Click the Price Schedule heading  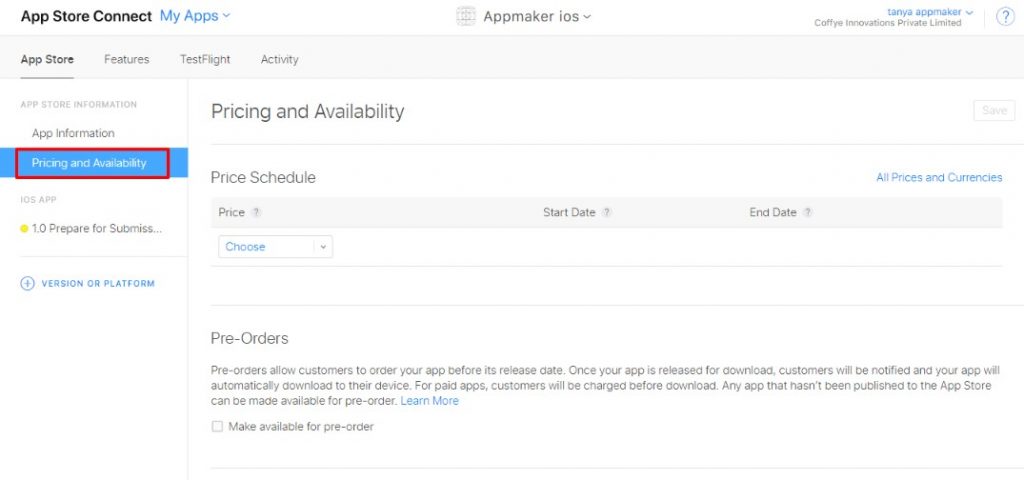[x=263, y=178]
